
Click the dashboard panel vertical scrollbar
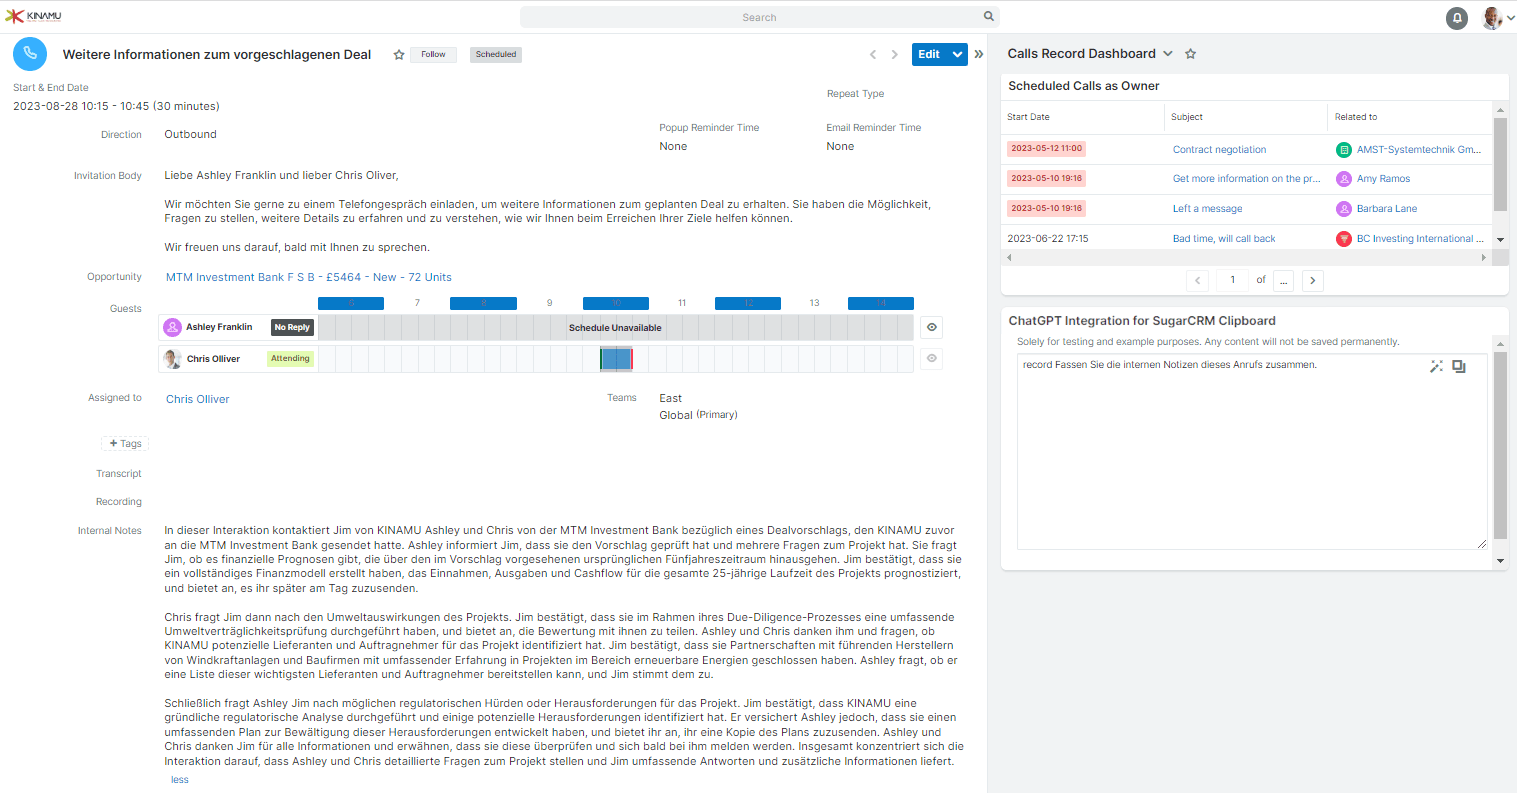click(x=1500, y=445)
